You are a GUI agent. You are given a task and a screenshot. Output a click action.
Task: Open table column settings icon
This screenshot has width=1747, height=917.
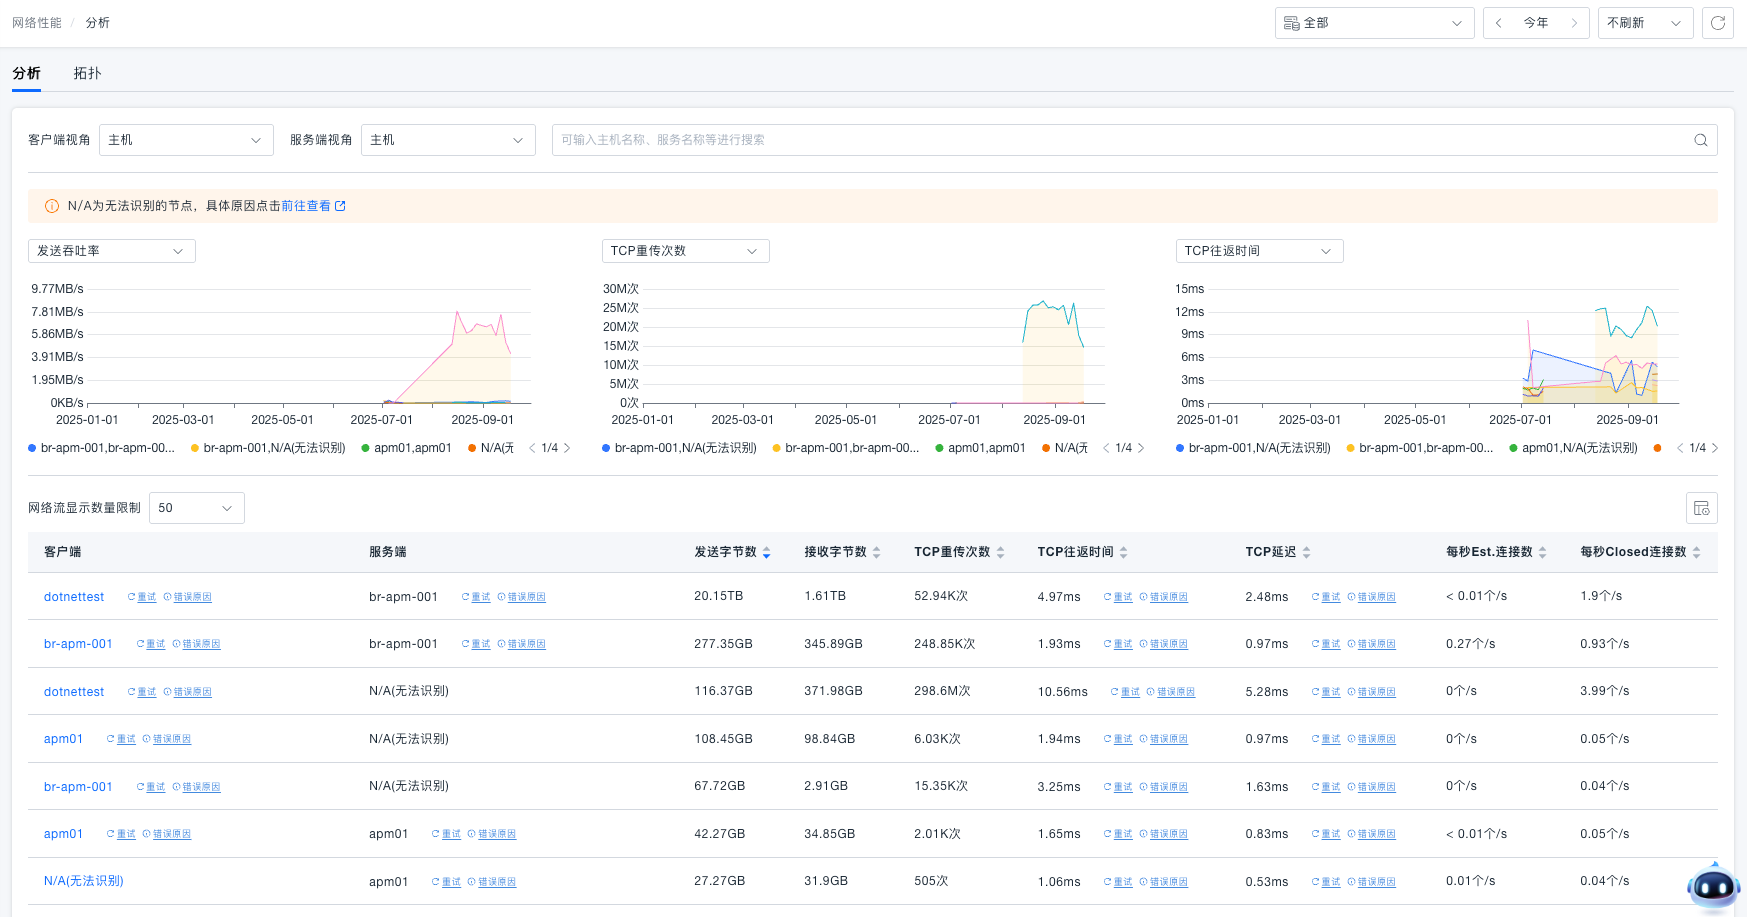point(1701,508)
